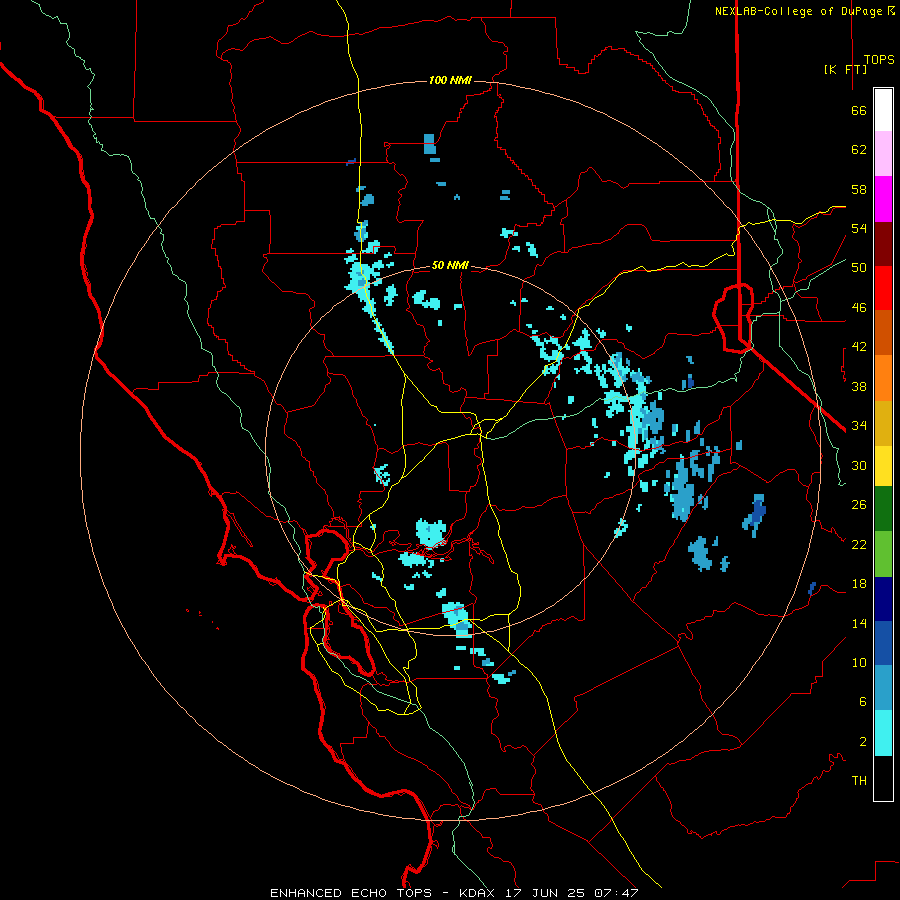Click the NEXLAB-College of DuPage label
The image size is (900, 900).
[x=798, y=11]
